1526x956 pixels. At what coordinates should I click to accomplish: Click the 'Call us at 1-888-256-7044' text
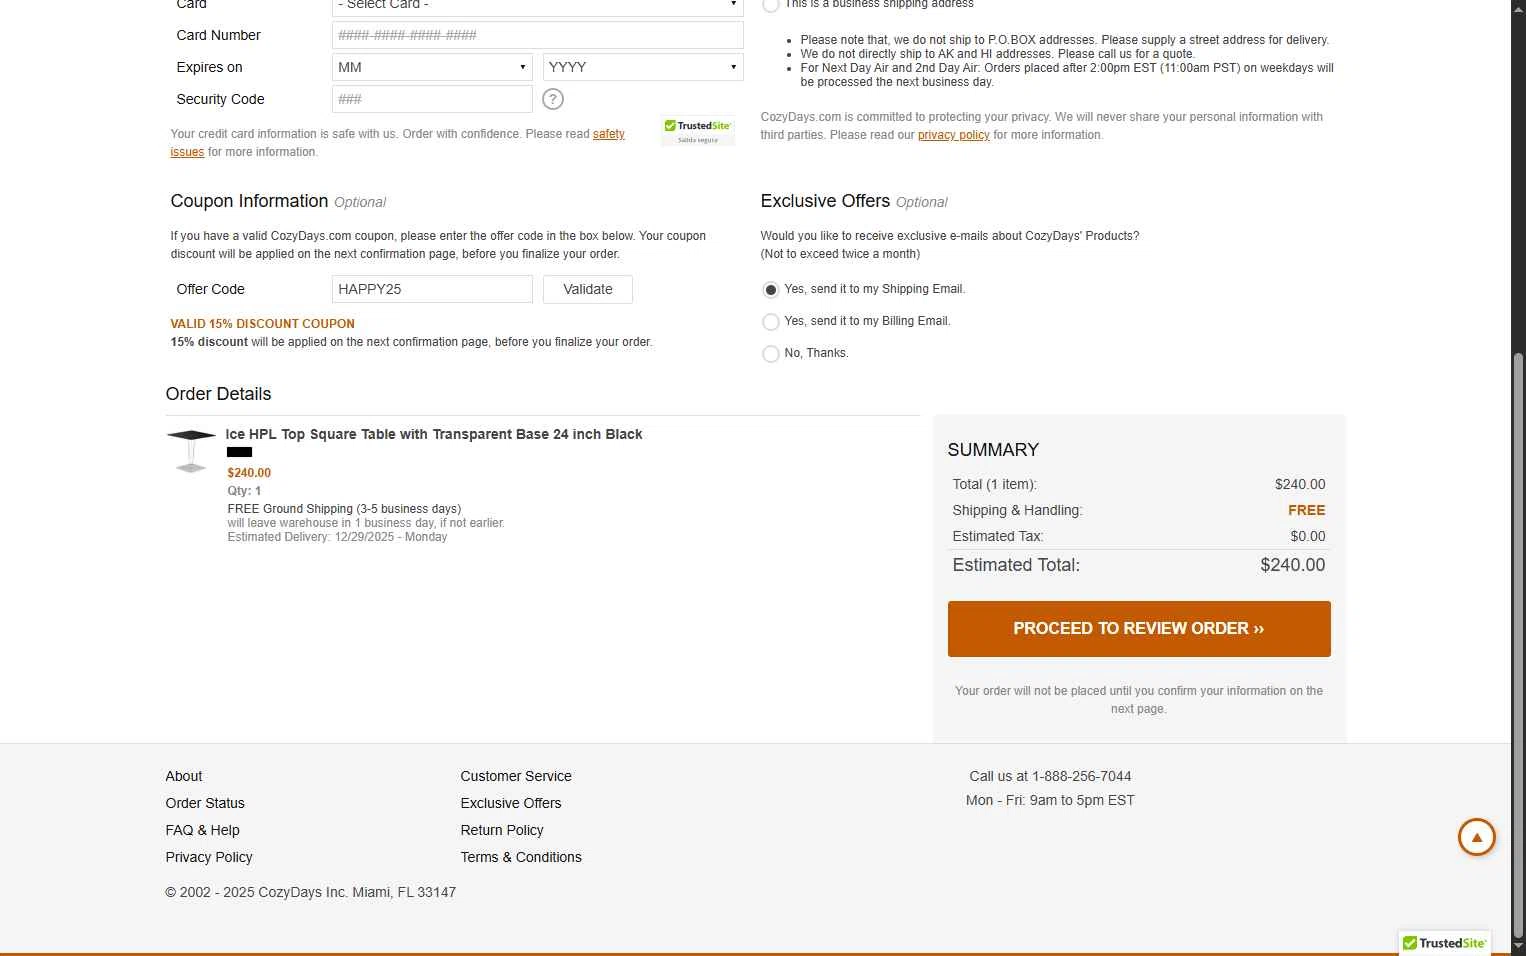(1050, 776)
